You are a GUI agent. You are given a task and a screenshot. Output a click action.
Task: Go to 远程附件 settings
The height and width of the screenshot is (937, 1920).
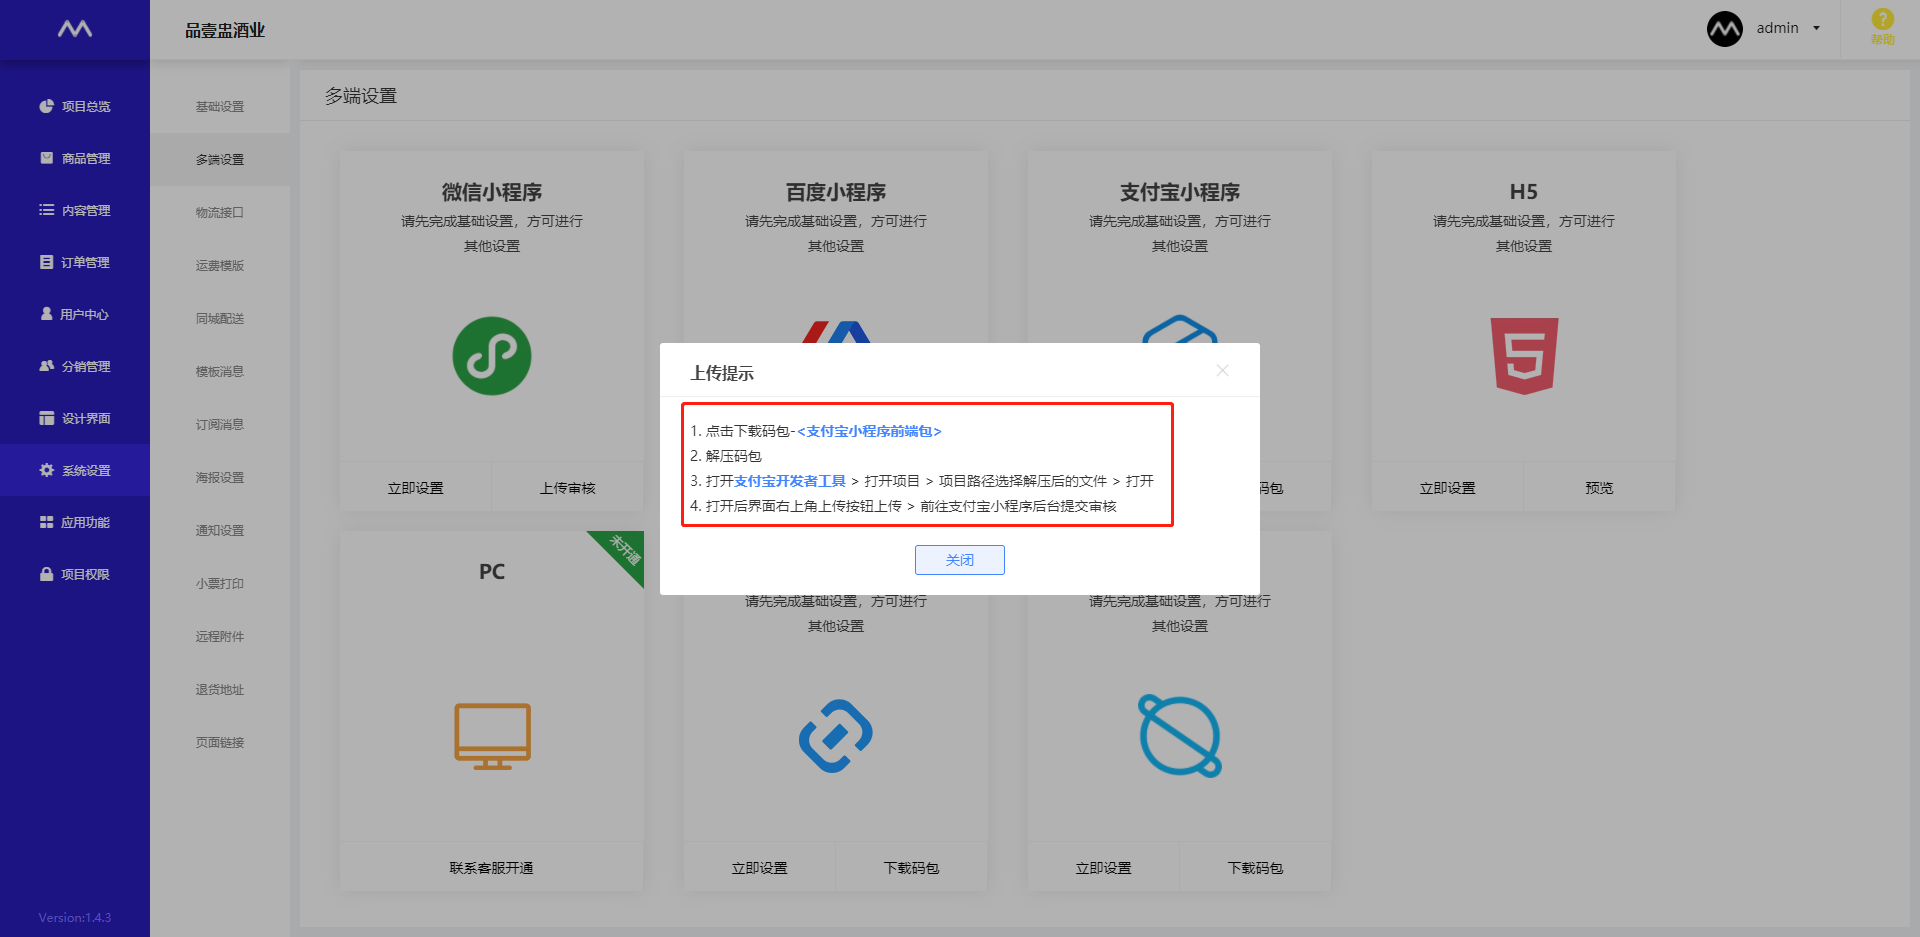[220, 637]
